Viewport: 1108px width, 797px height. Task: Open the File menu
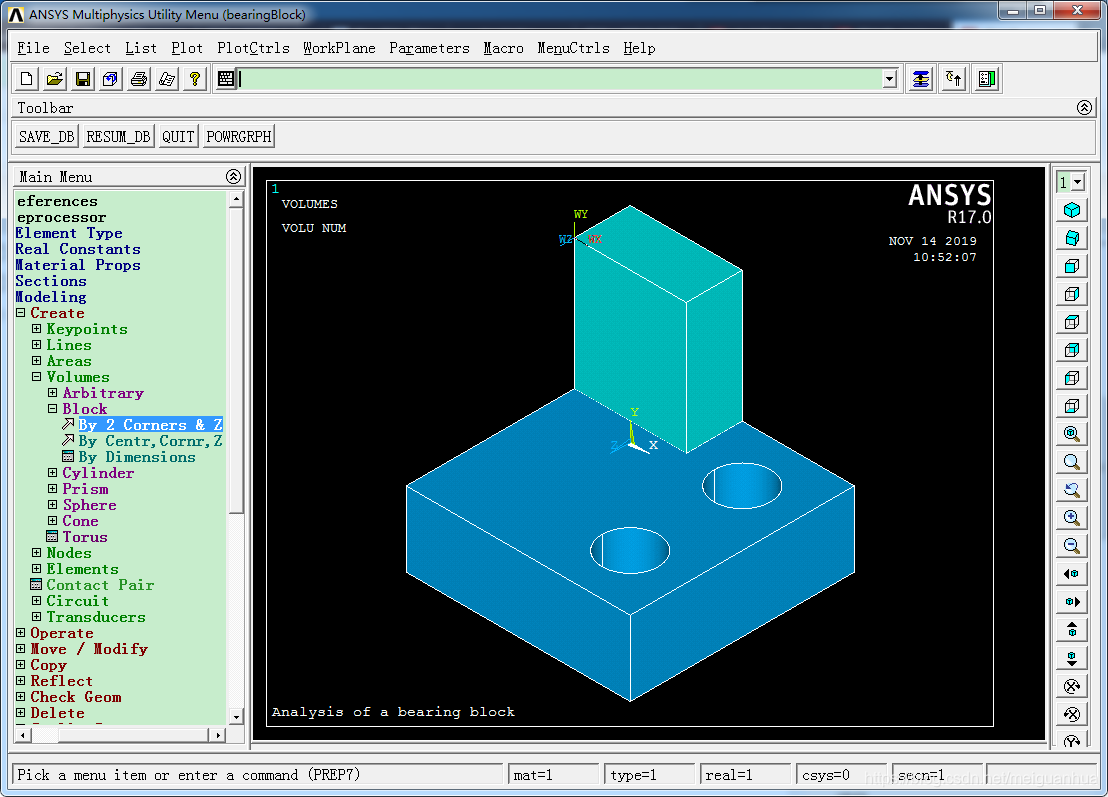[x=33, y=48]
